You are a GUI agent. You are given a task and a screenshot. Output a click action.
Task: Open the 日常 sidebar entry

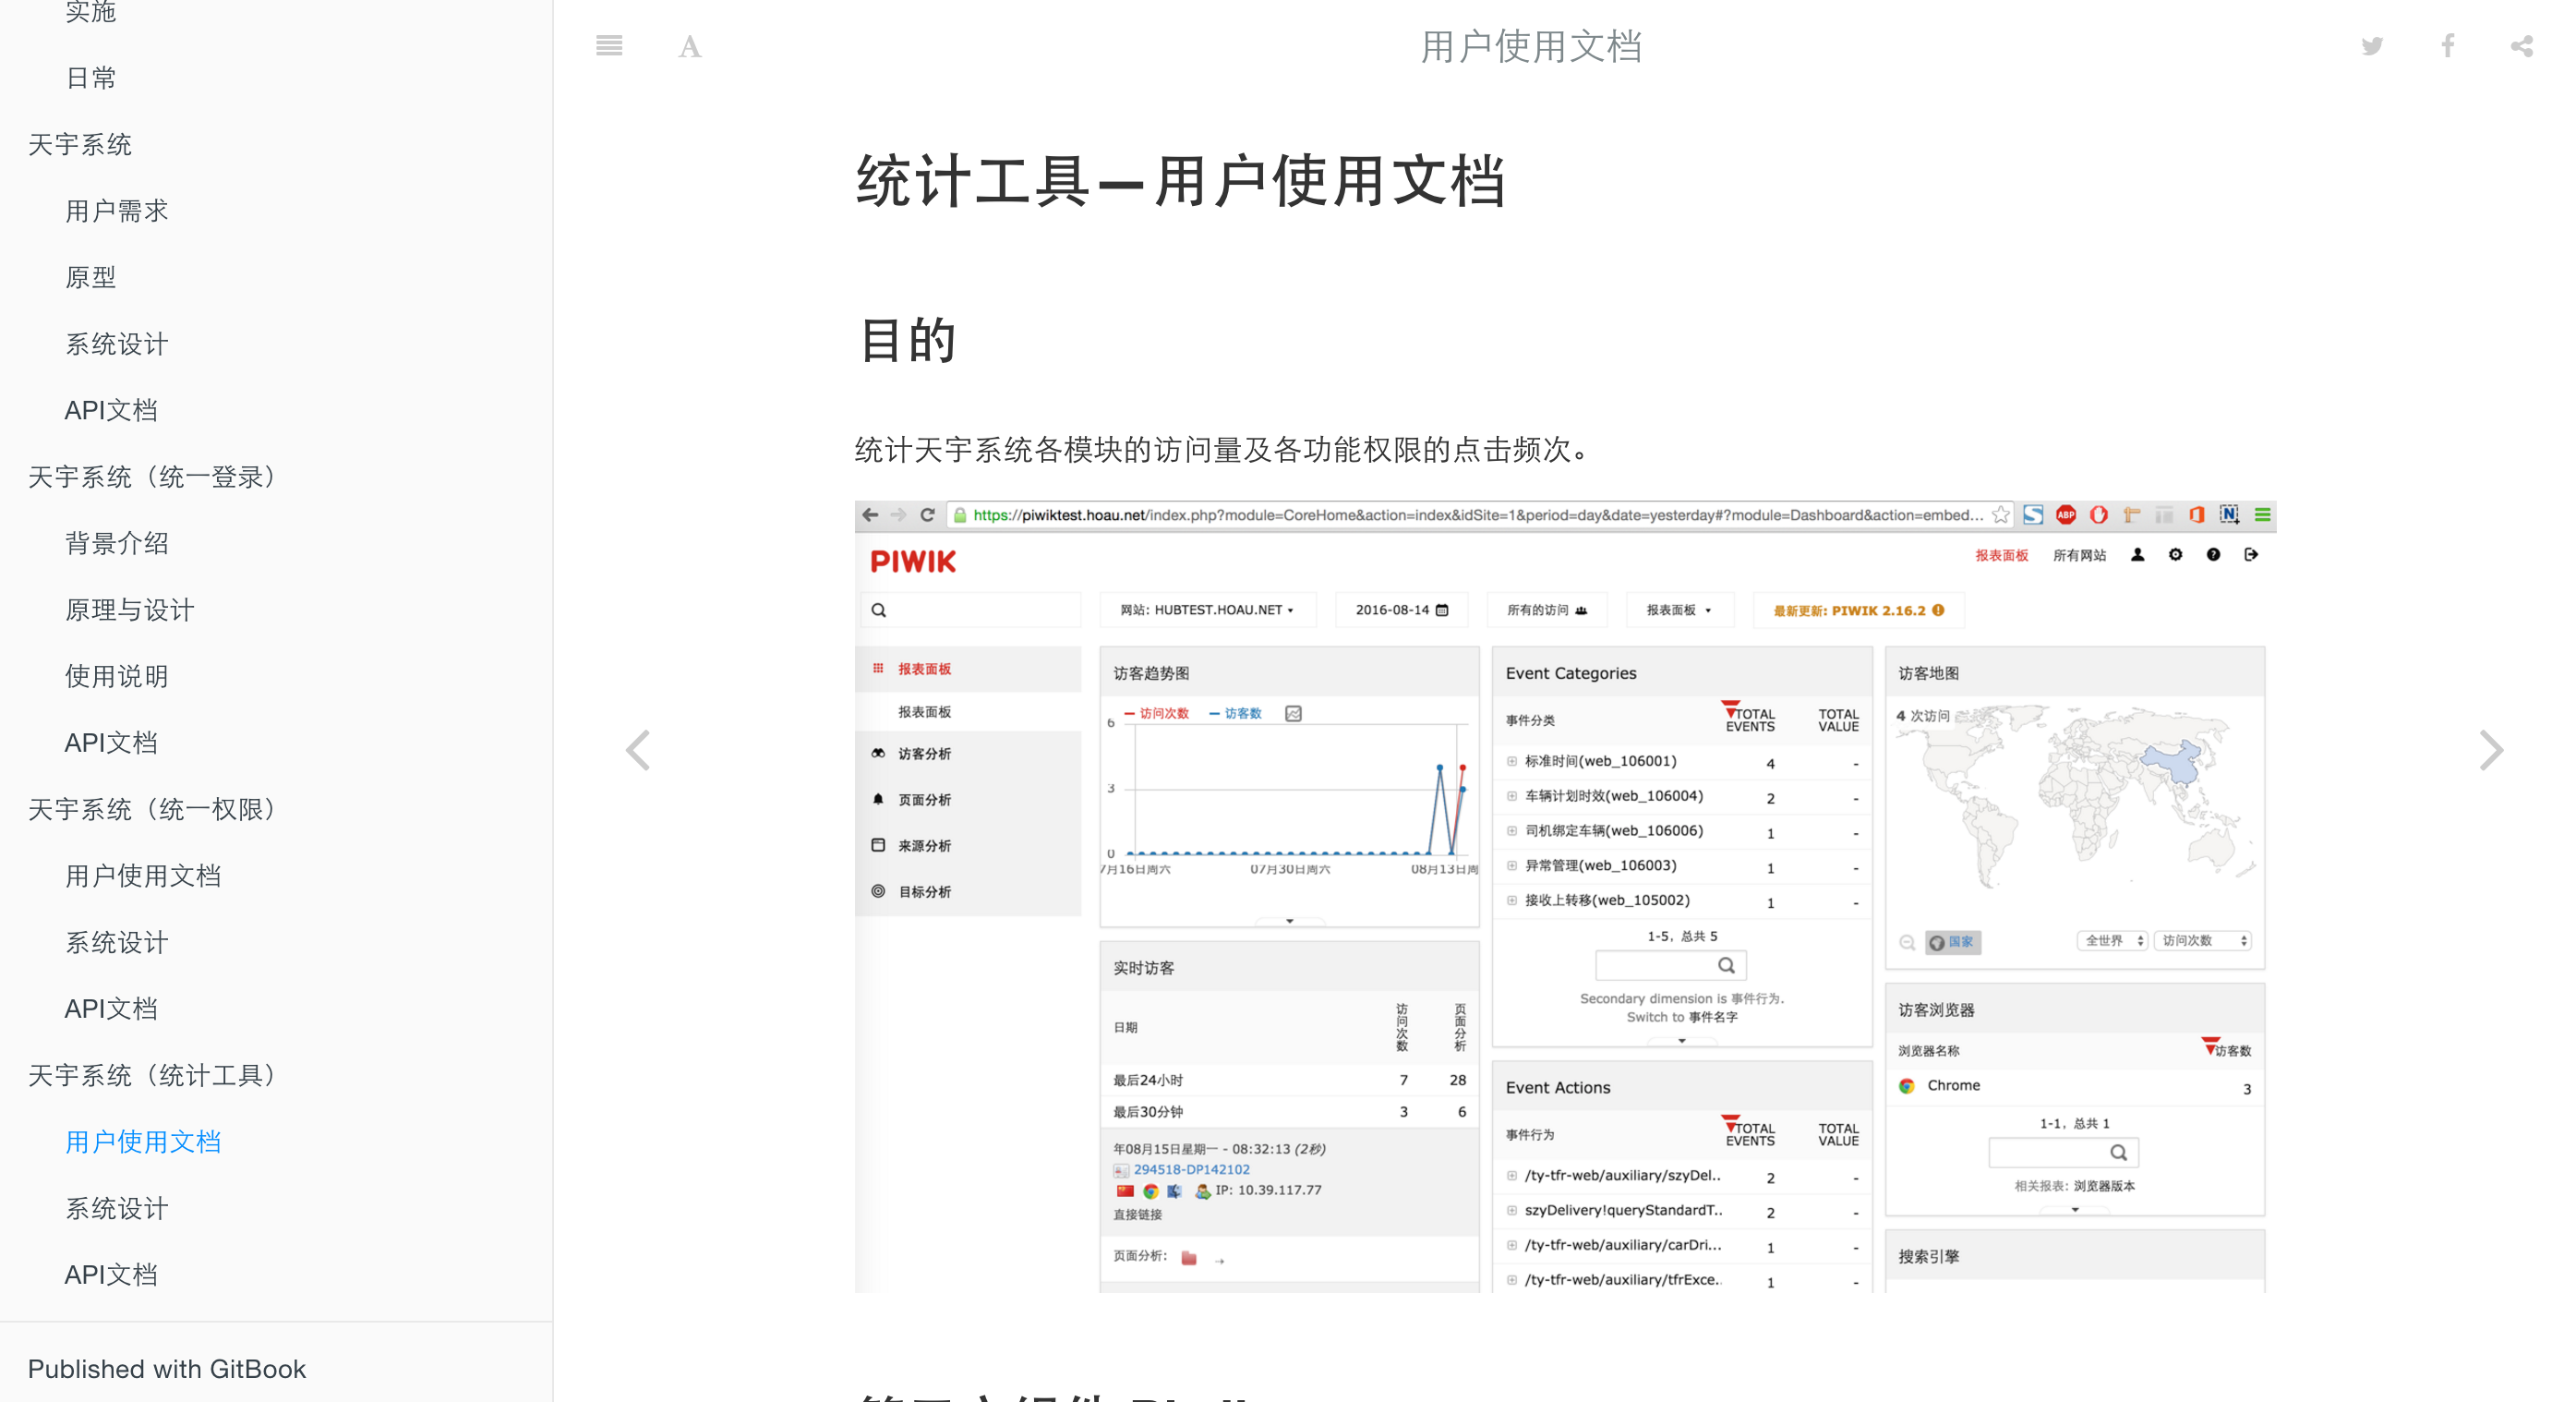[x=90, y=78]
